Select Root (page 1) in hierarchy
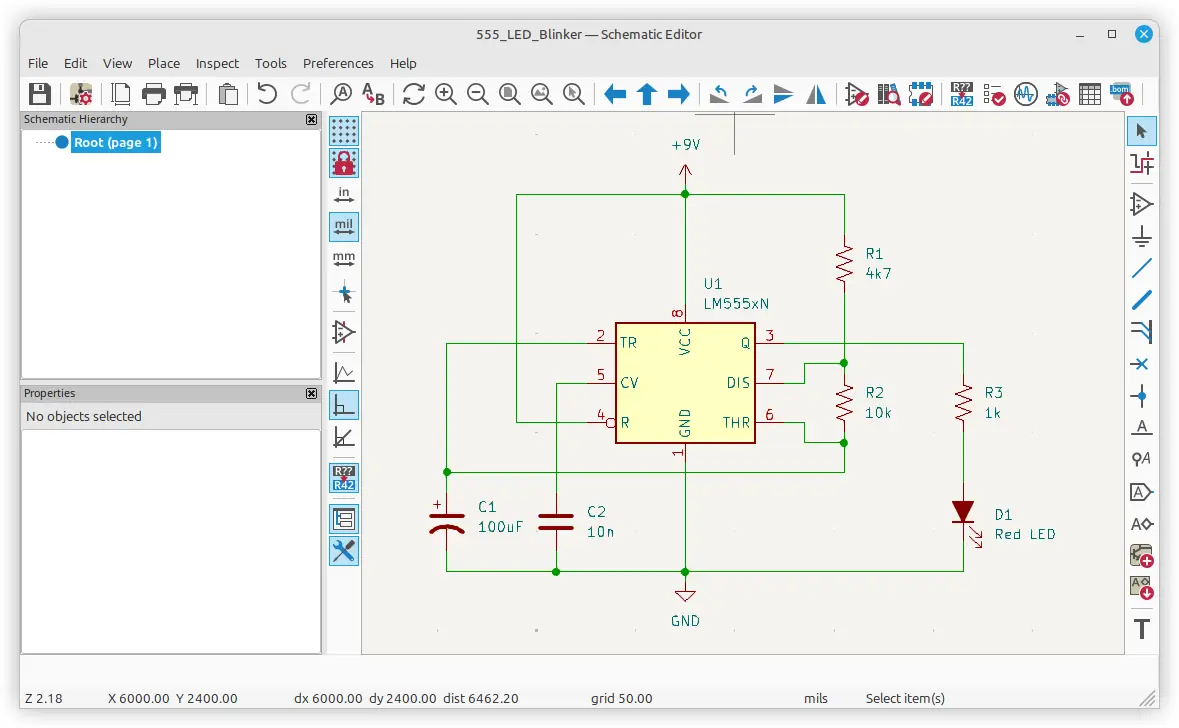 [x=116, y=142]
